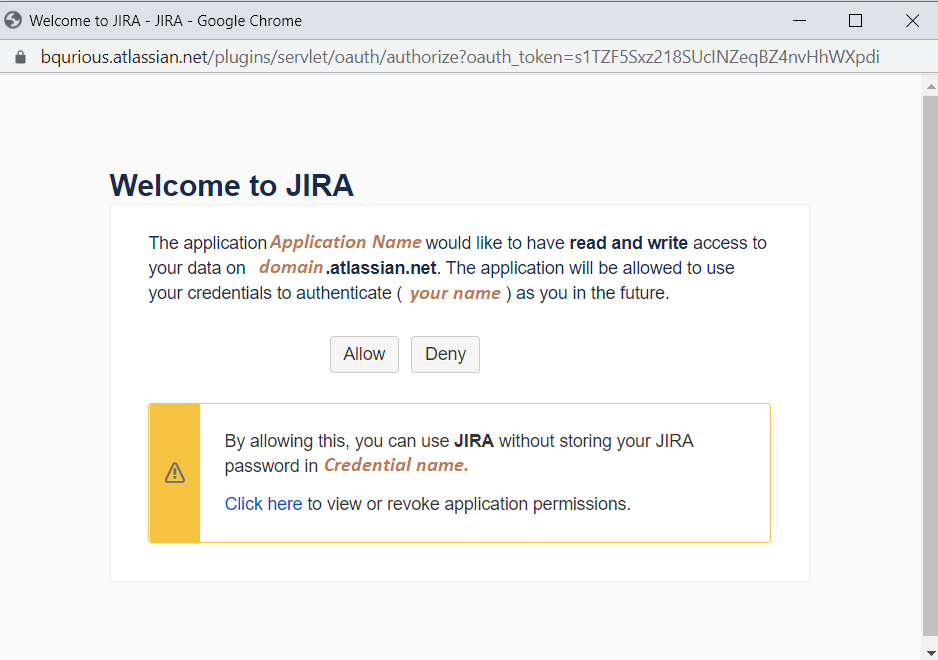This screenshot has width=938, height=660.
Task: Click the 'your name' placeholder text
Action: click(x=455, y=293)
